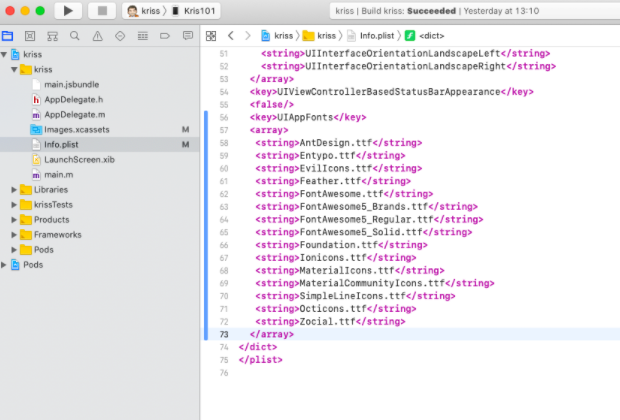This screenshot has height=420, width=620.
Task: Choose the Kris101 device destination
Action: coord(194,11)
